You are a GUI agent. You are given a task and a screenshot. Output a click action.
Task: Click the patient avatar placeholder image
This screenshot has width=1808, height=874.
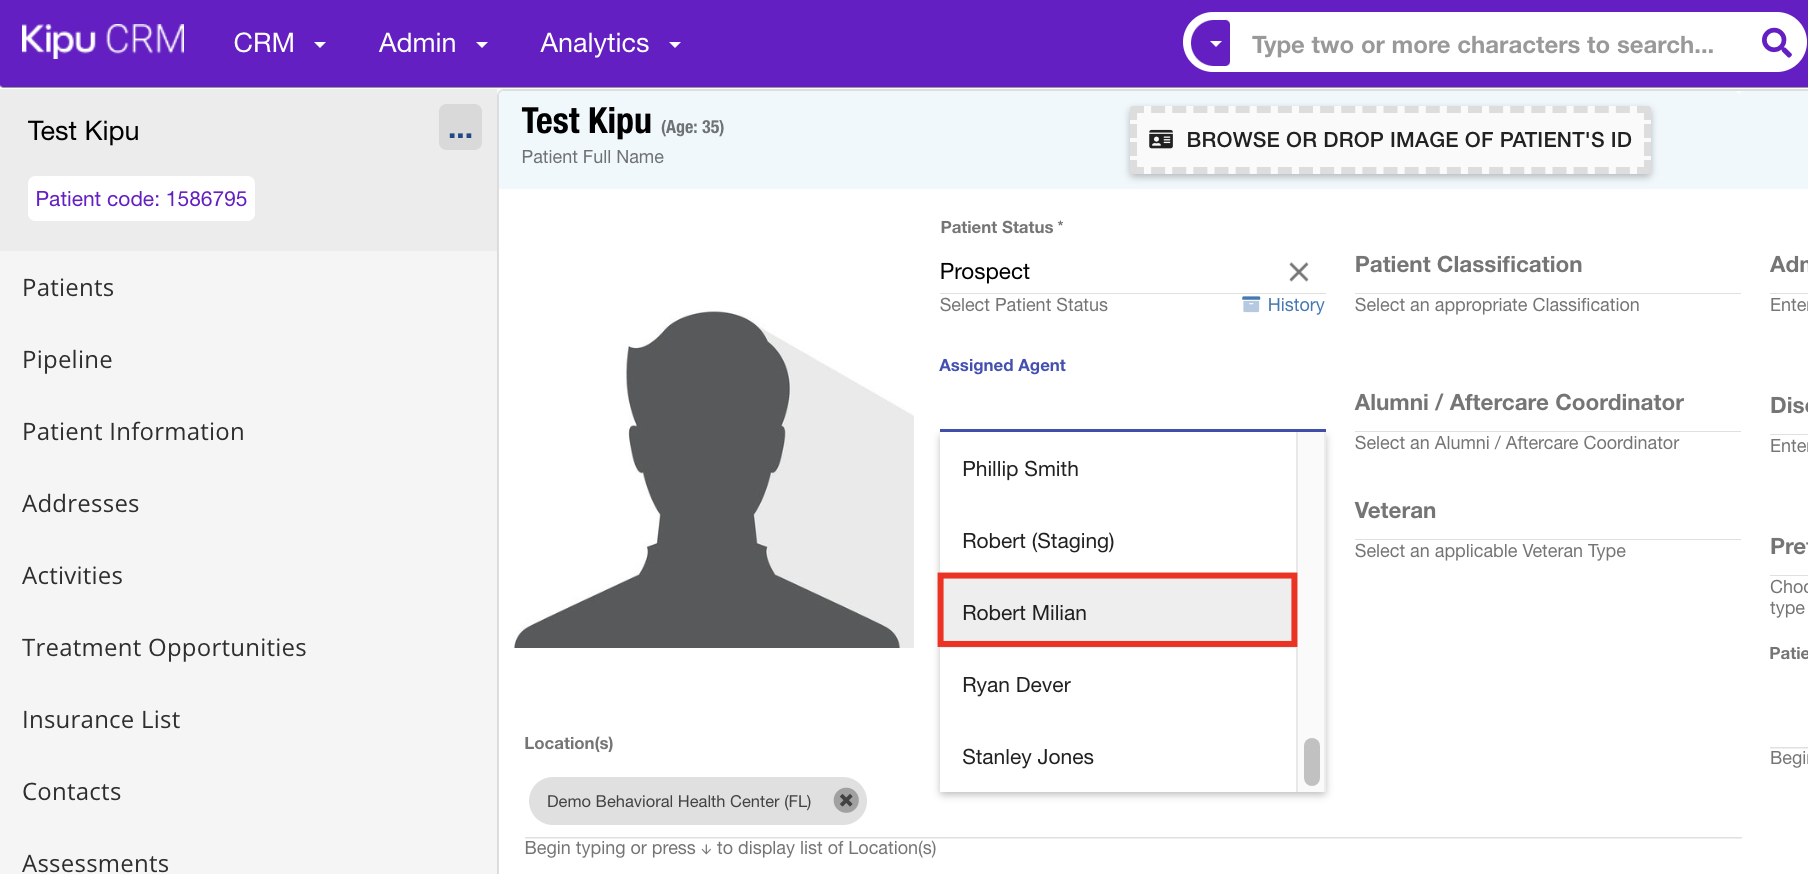pos(713,480)
